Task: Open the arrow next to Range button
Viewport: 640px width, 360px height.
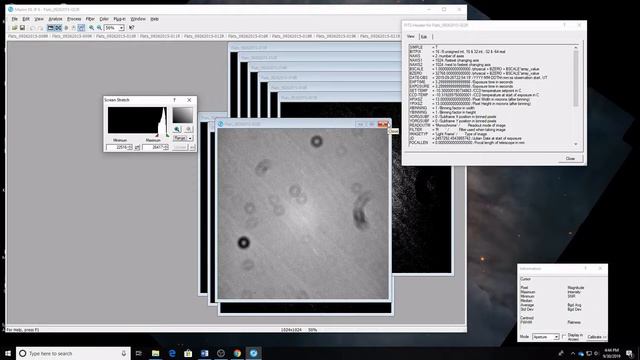Action: [190, 138]
